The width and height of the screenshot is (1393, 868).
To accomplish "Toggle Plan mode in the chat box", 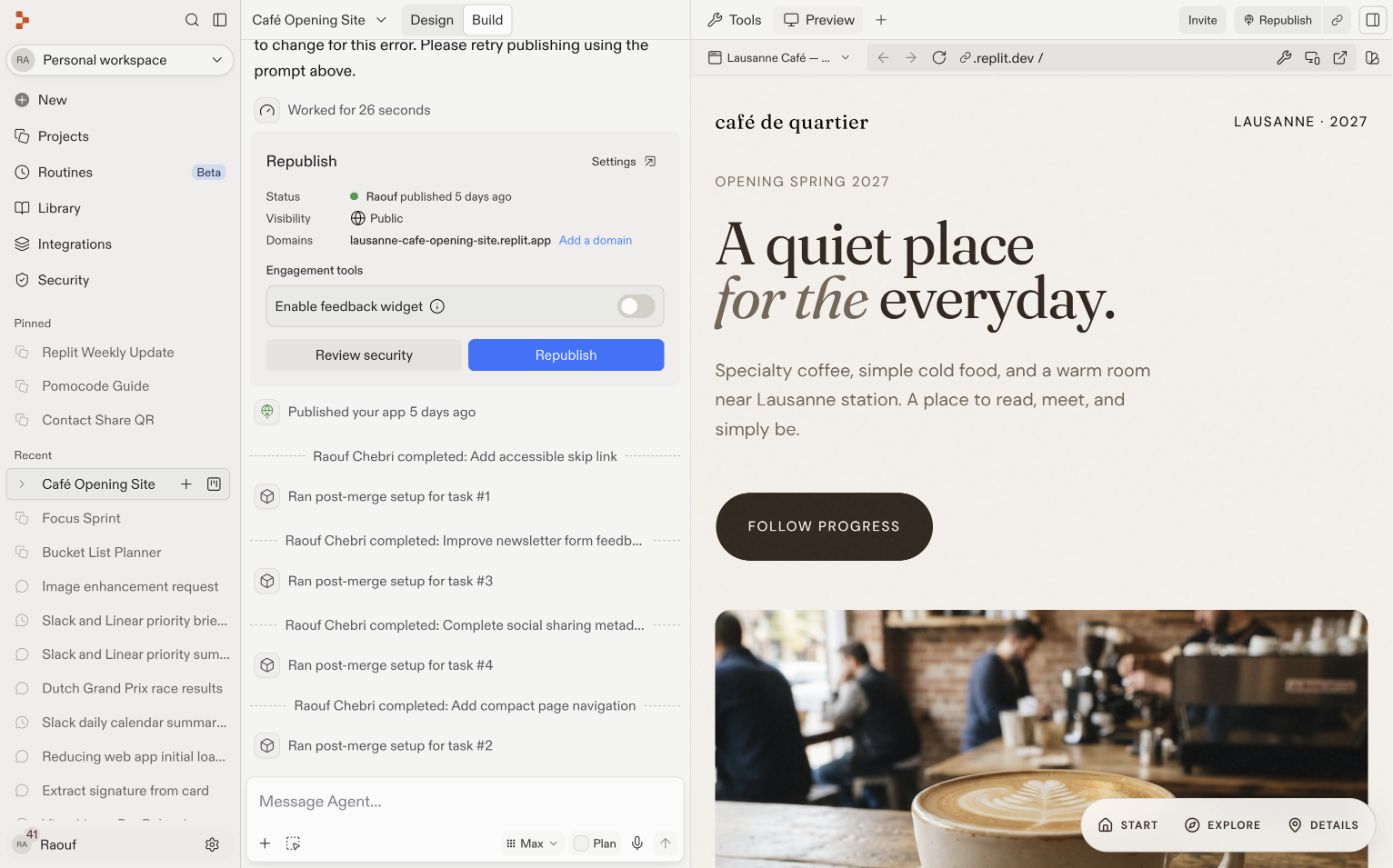I will (x=595, y=843).
